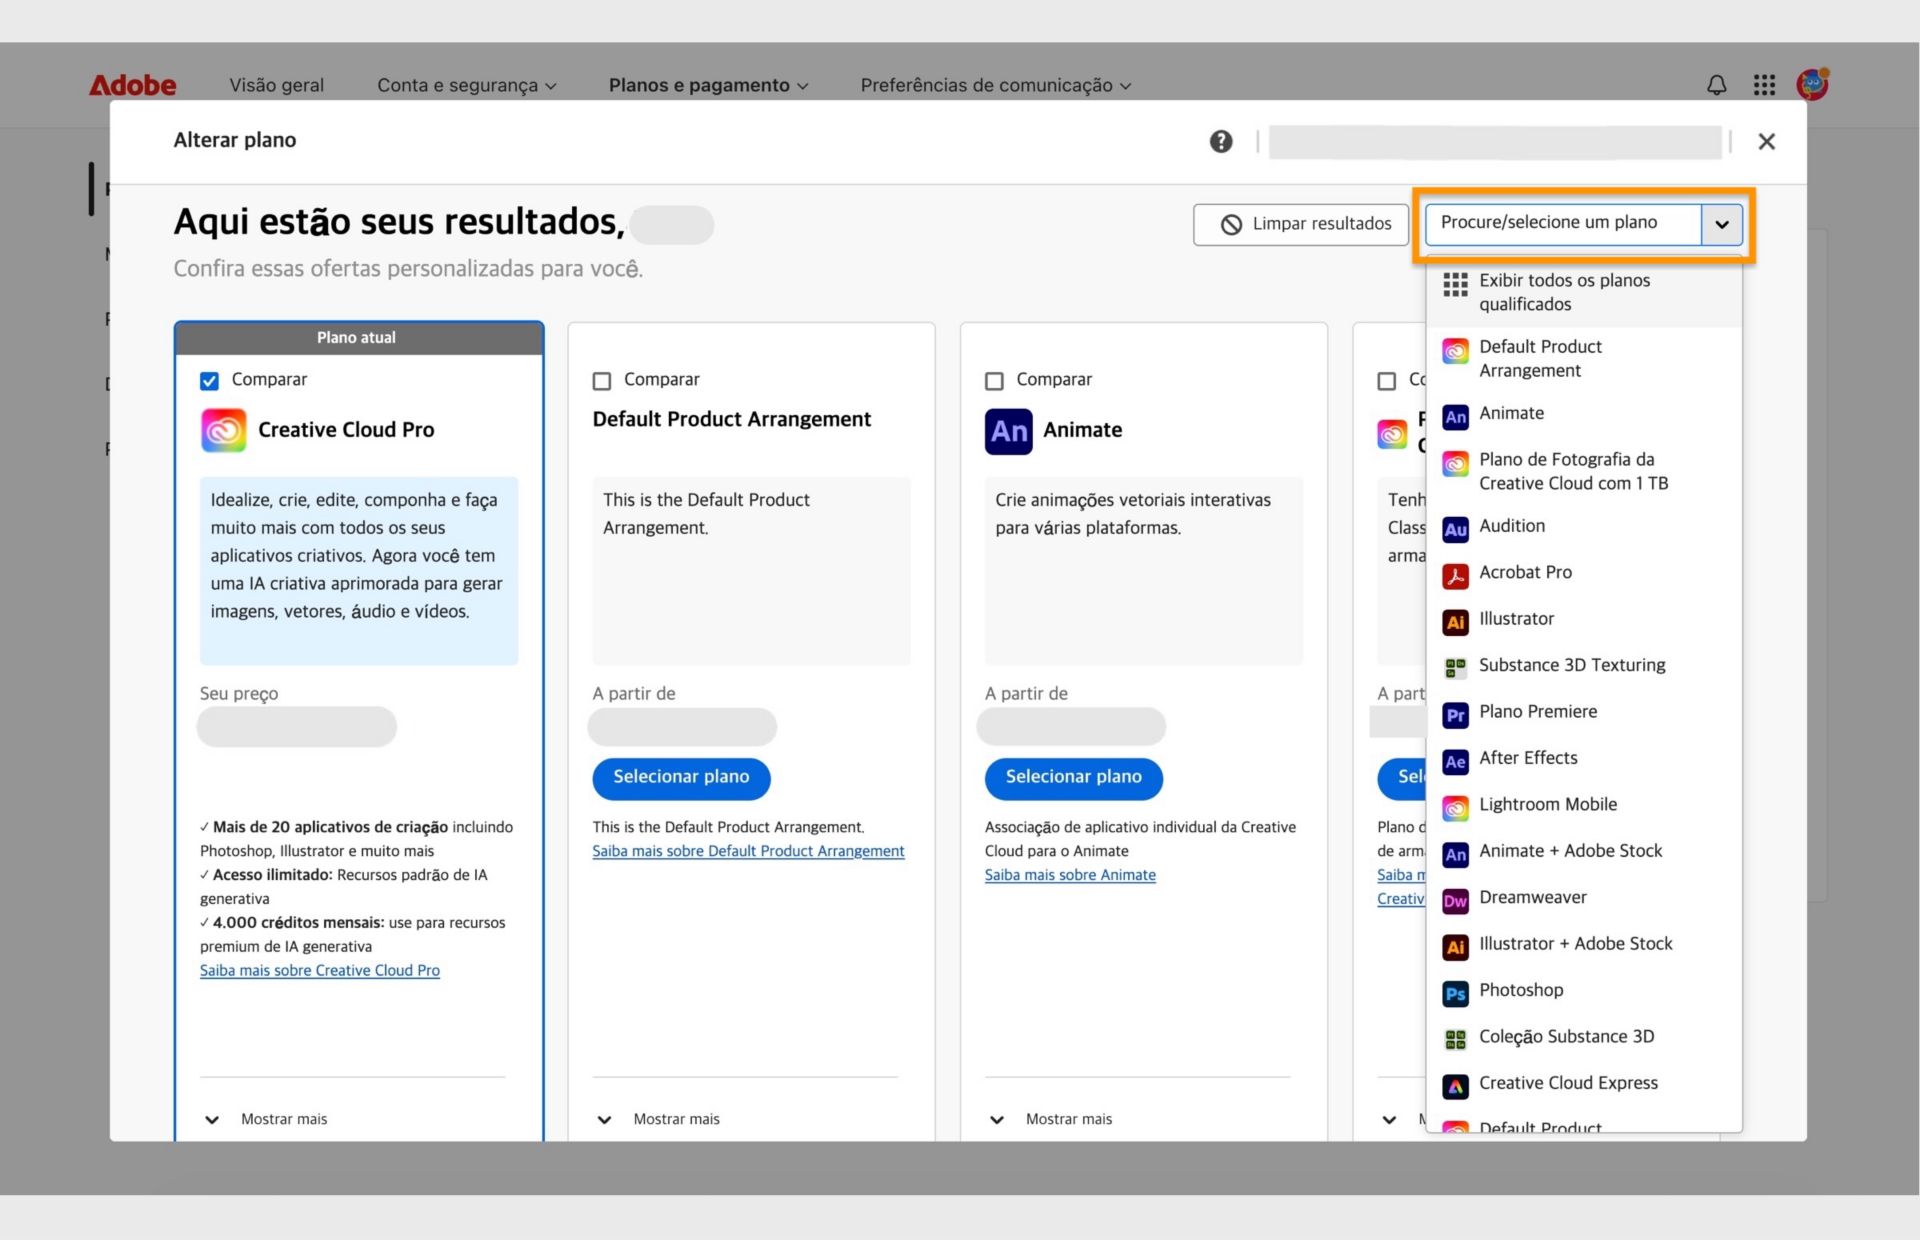
Task: Open the Adobe apps grid icon
Action: (x=1764, y=85)
